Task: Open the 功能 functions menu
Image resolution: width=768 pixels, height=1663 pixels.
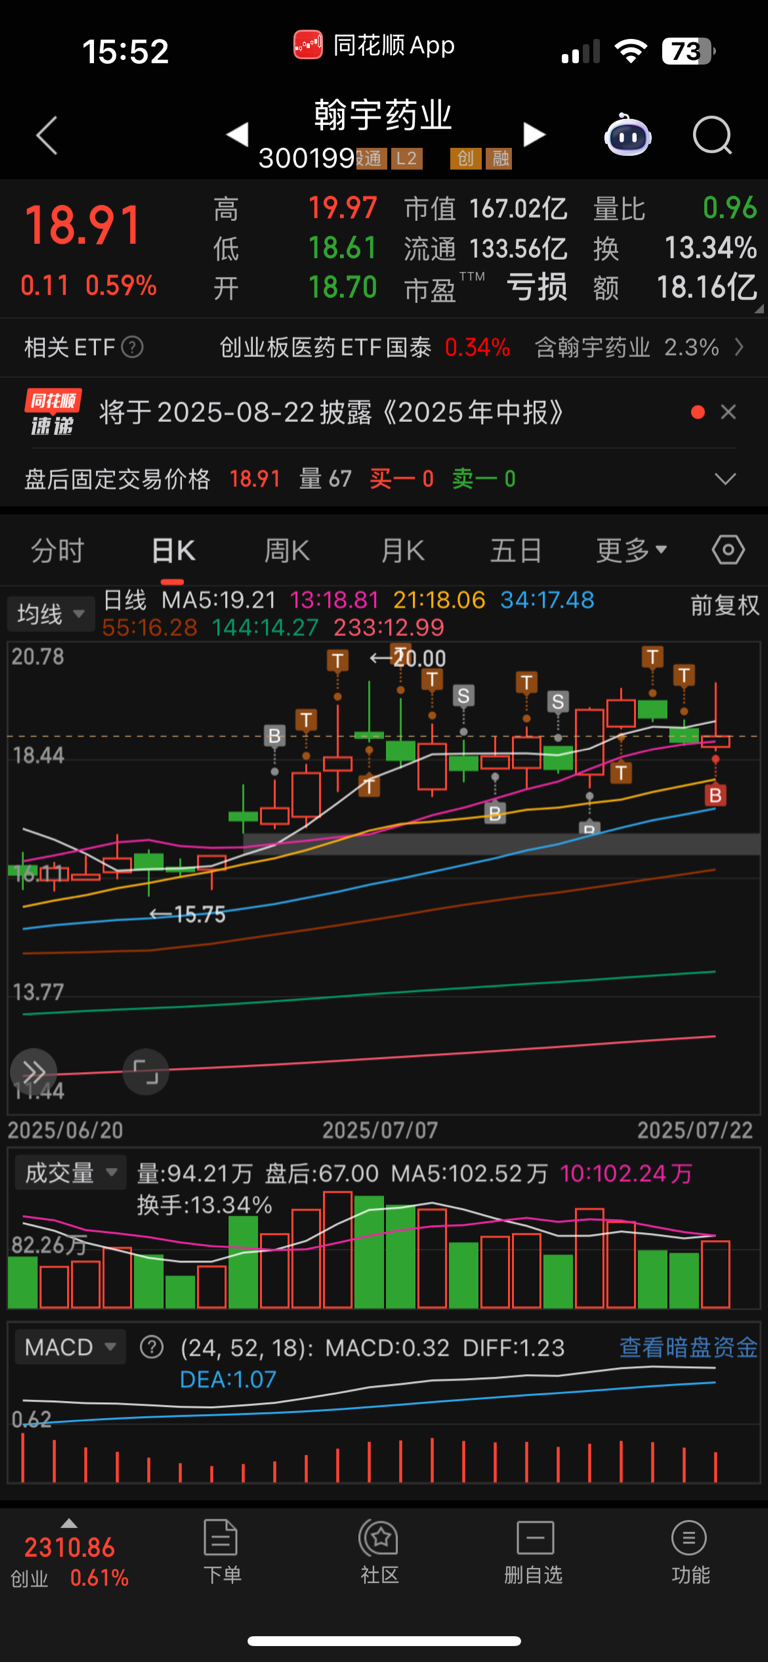Action: (x=690, y=1552)
